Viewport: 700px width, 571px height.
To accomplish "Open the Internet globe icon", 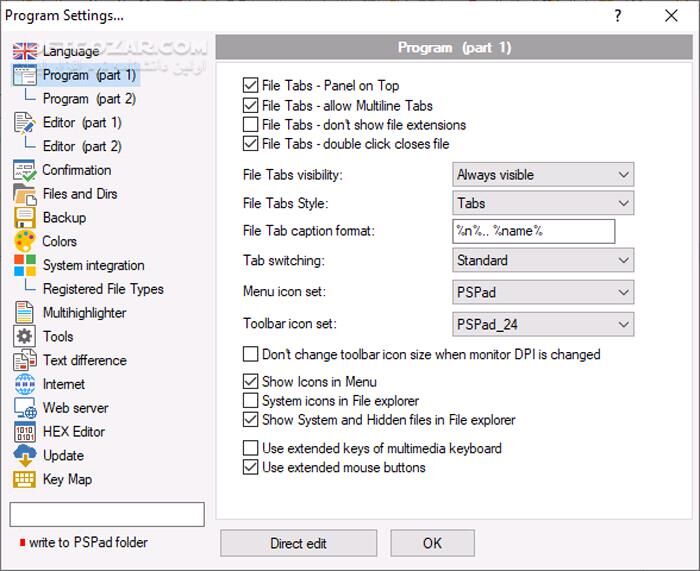I will [x=25, y=384].
